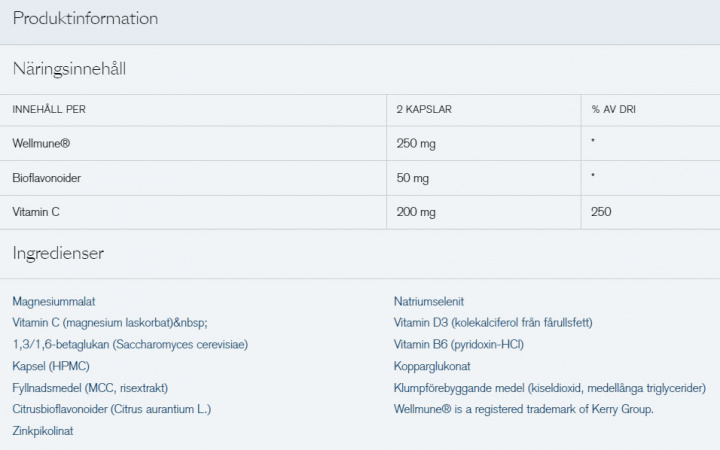The image size is (720, 450).
Task: Click the Vitamin C row label
Action: pyautogui.click(x=36, y=212)
